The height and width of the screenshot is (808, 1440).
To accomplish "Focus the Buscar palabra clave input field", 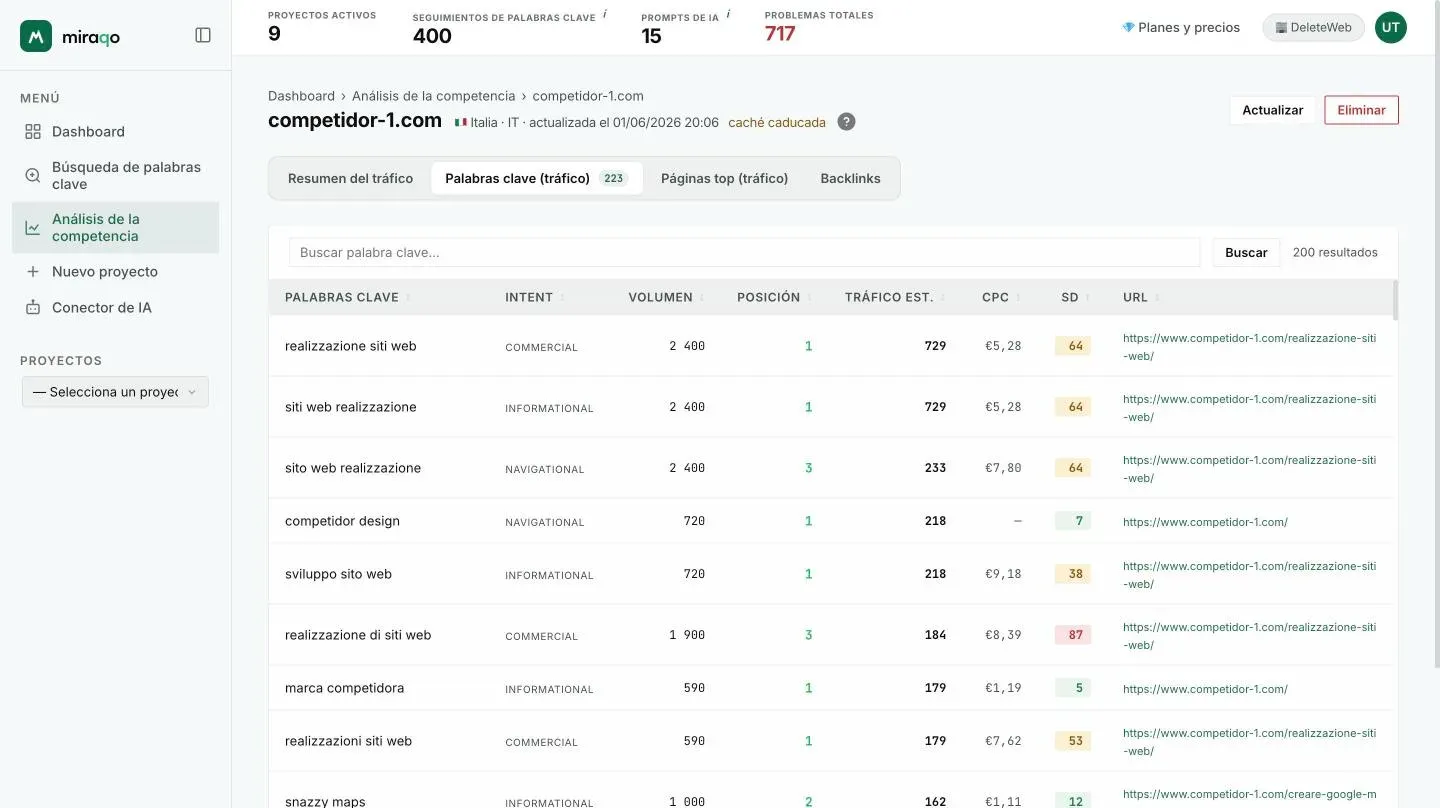I will click(744, 252).
